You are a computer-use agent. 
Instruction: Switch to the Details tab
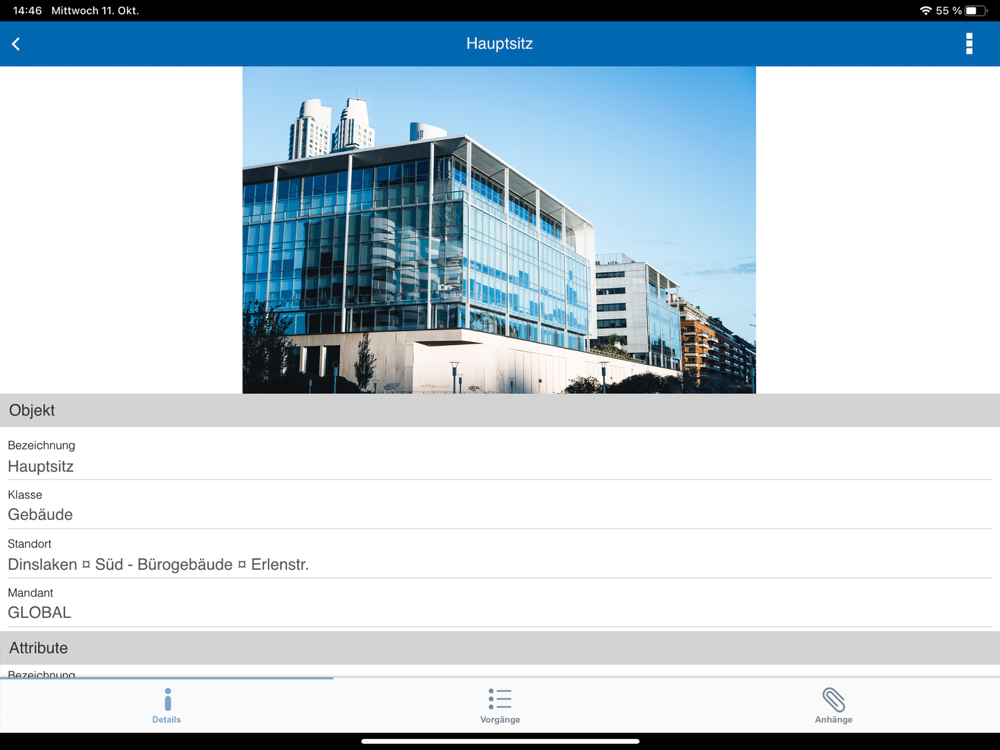pyautogui.click(x=166, y=705)
